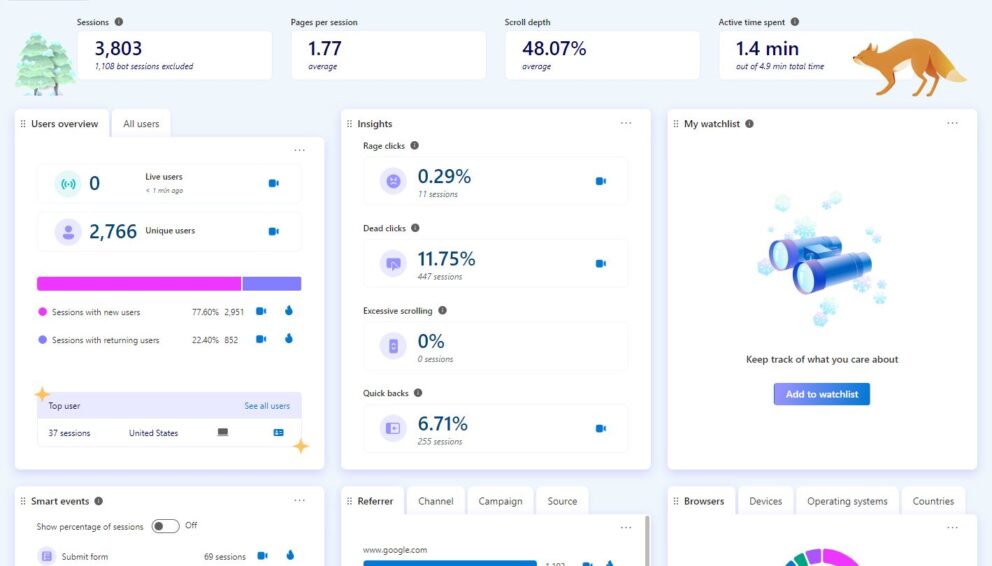Image resolution: width=992 pixels, height=566 pixels.
Task: Open recordings for Live users
Action: [x=273, y=183]
